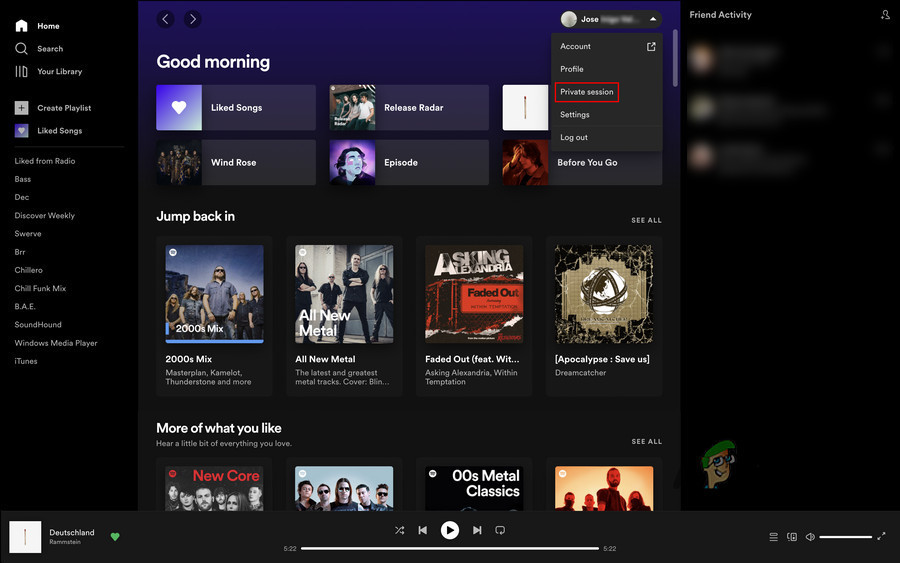Open the Chill Funk Mix playlist

(40, 289)
